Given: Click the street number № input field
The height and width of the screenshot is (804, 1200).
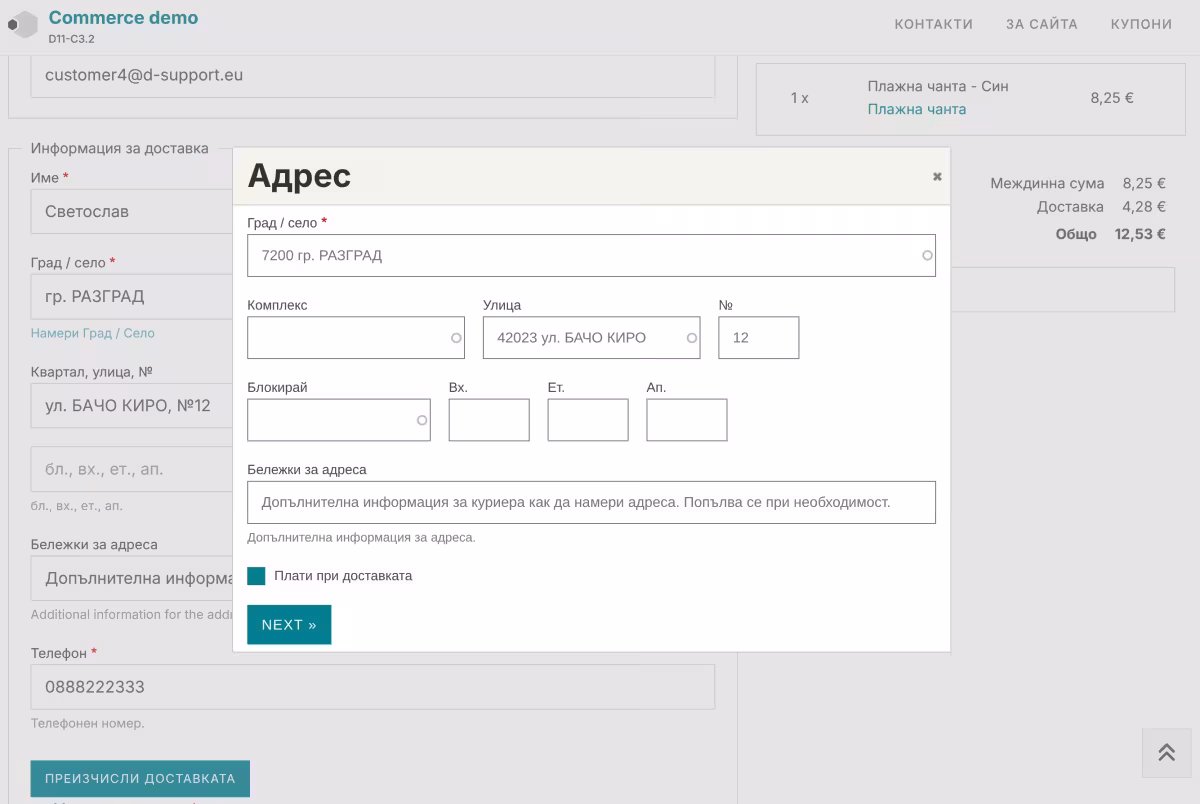Looking at the screenshot, I should pyautogui.click(x=758, y=338).
